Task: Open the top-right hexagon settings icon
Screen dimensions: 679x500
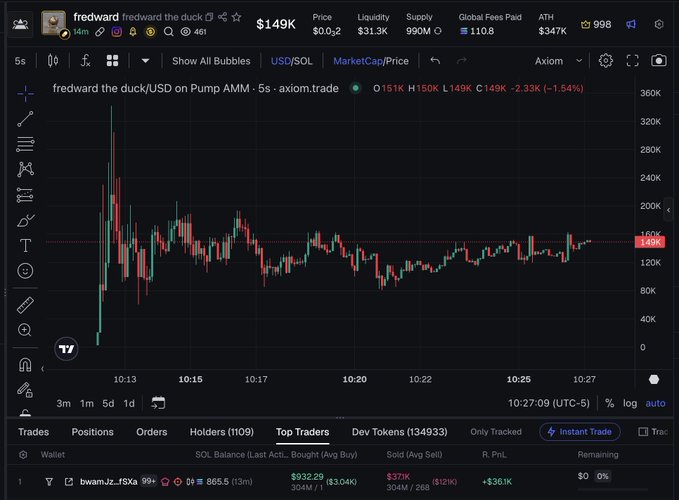Action: click(659, 24)
